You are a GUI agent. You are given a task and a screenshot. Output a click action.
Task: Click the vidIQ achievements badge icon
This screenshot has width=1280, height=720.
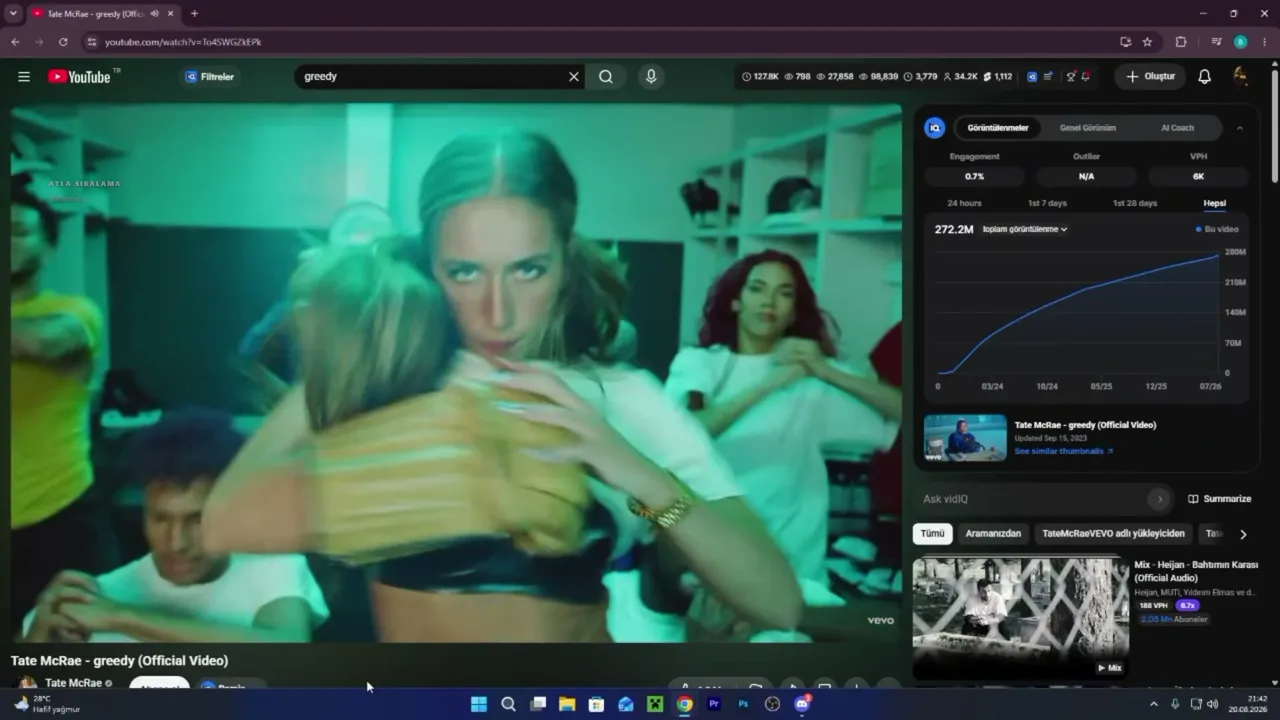1071,76
